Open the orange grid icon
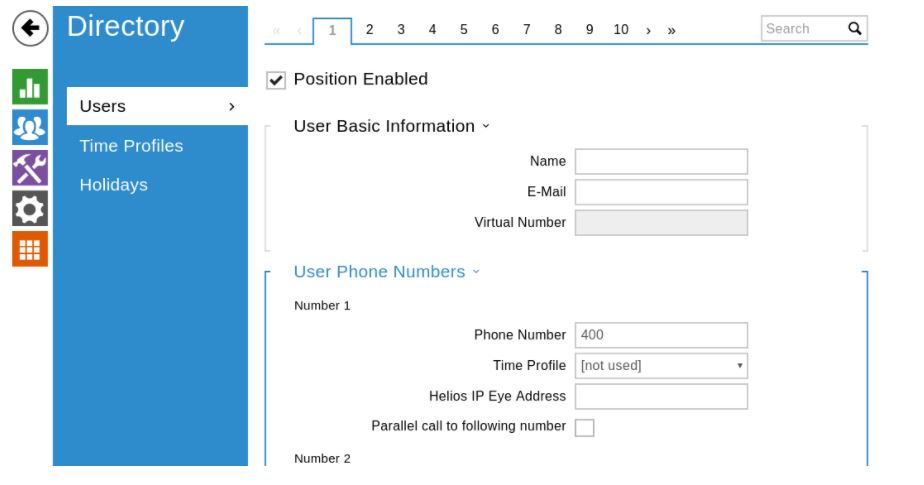Viewport: 924px width, 485px height. coord(30,249)
